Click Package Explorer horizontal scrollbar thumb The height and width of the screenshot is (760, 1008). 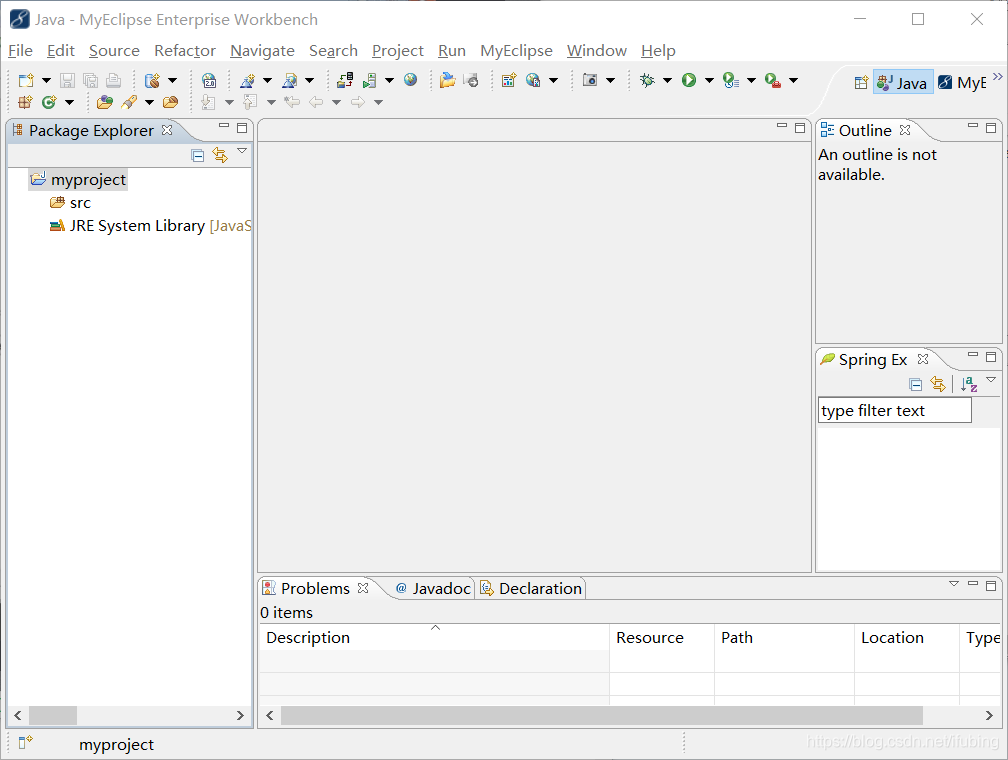coord(53,715)
